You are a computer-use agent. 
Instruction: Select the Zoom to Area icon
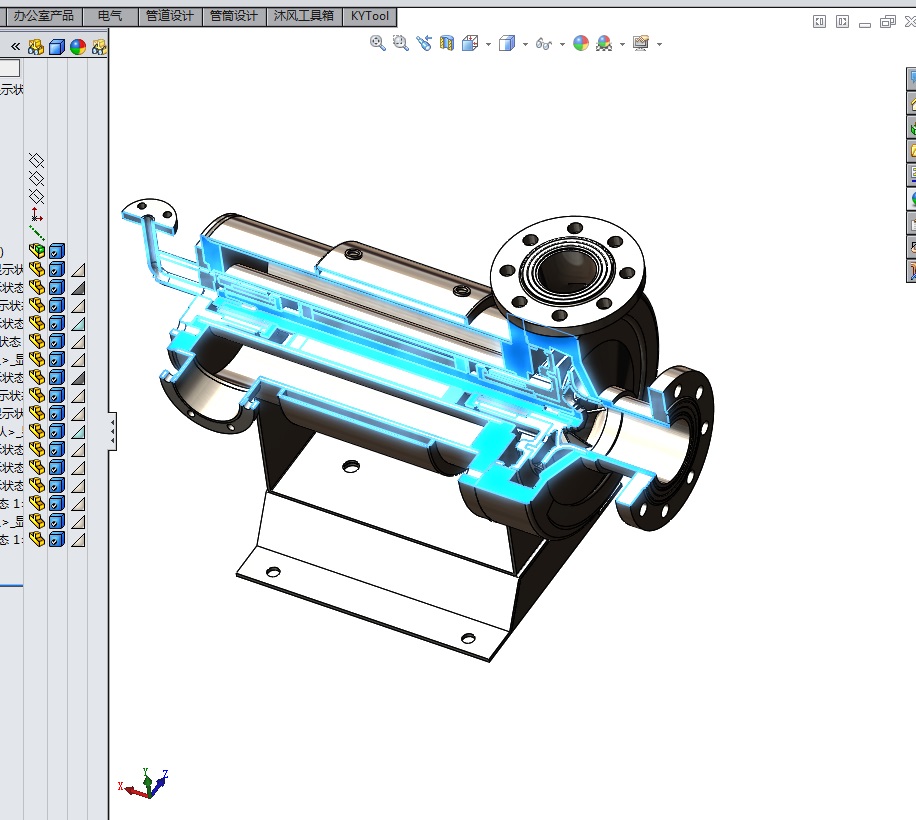[400, 43]
